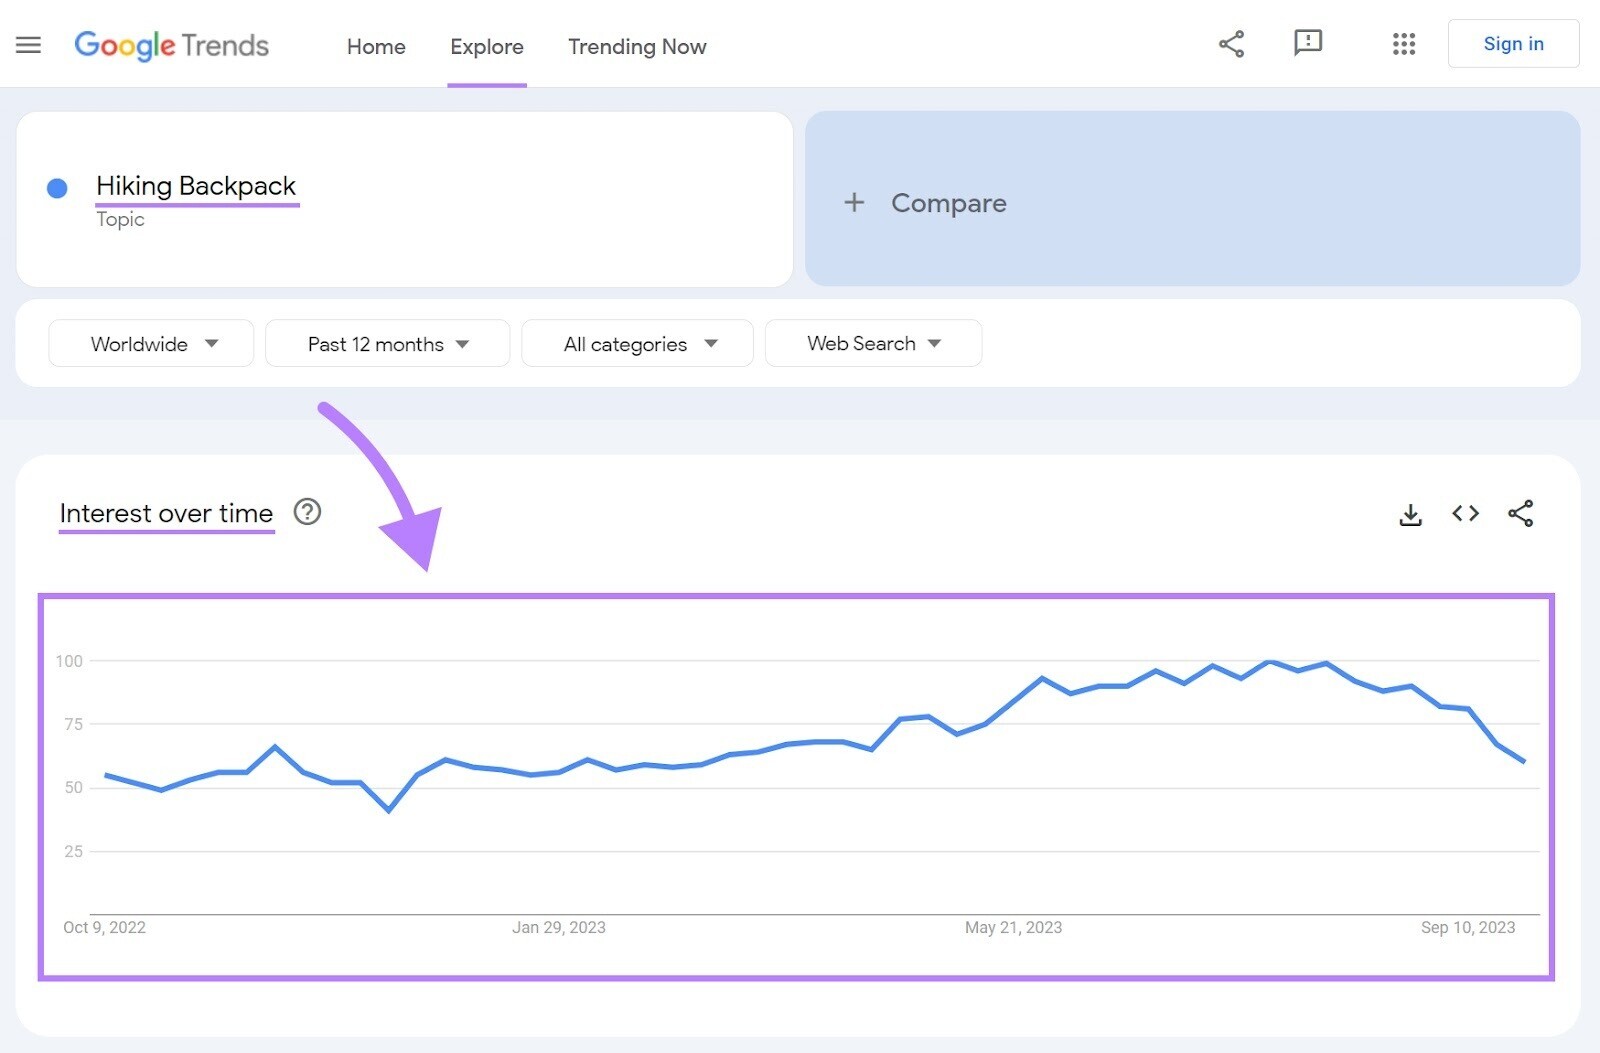Click the share icon in the top bar
Viewport: 1600px width, 1053px height.
[x=1231, y=44]
